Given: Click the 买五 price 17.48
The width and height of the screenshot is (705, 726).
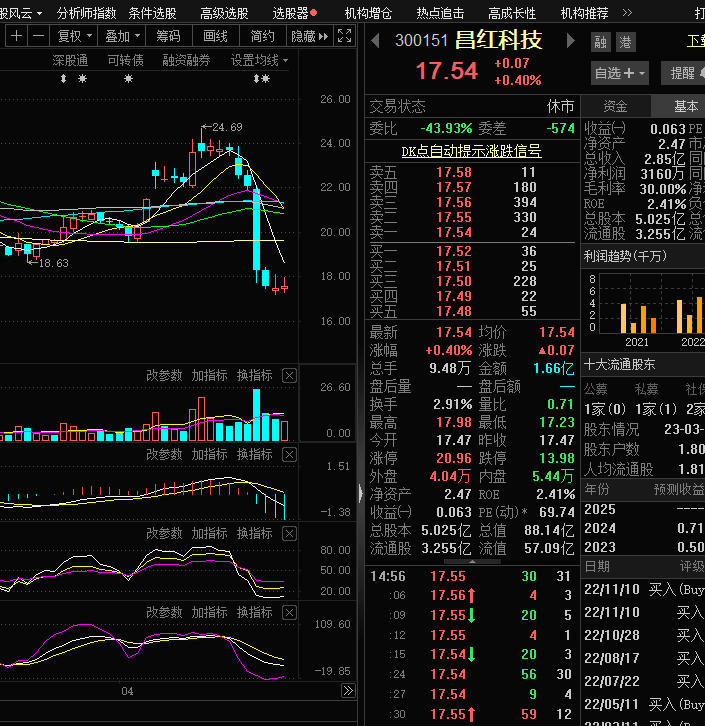Looking at the screenshot, I should pyautogui.click(x=454, y=311).
